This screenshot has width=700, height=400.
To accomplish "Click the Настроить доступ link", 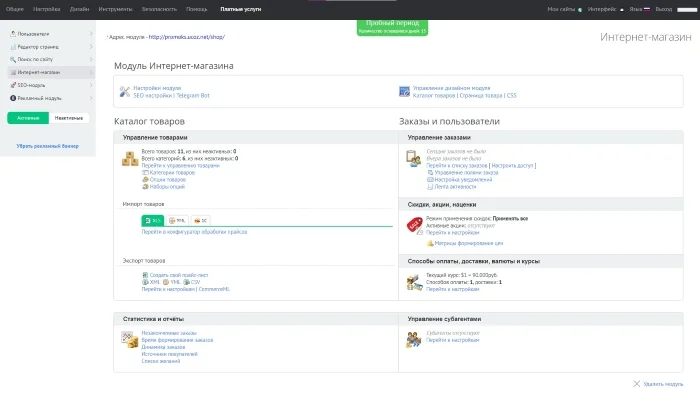I will click(512, 166).
